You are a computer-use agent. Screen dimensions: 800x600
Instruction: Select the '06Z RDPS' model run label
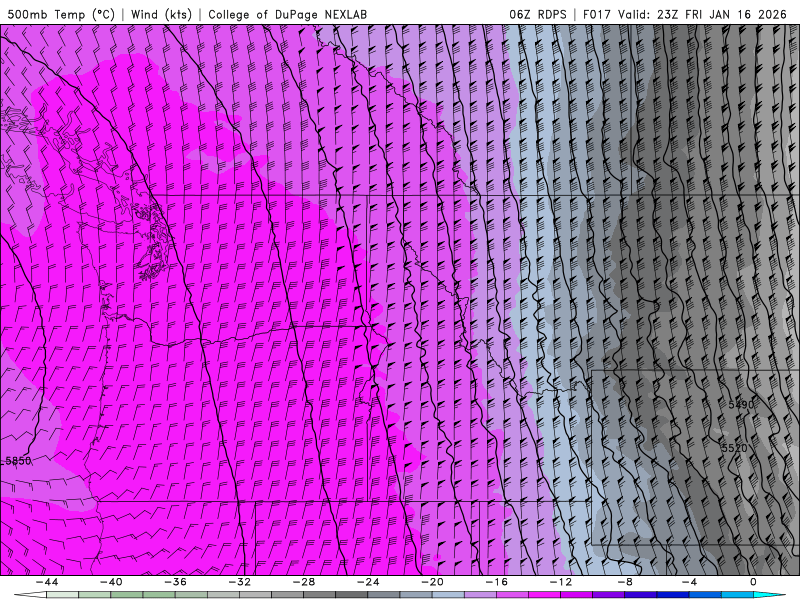click(538, 14)
